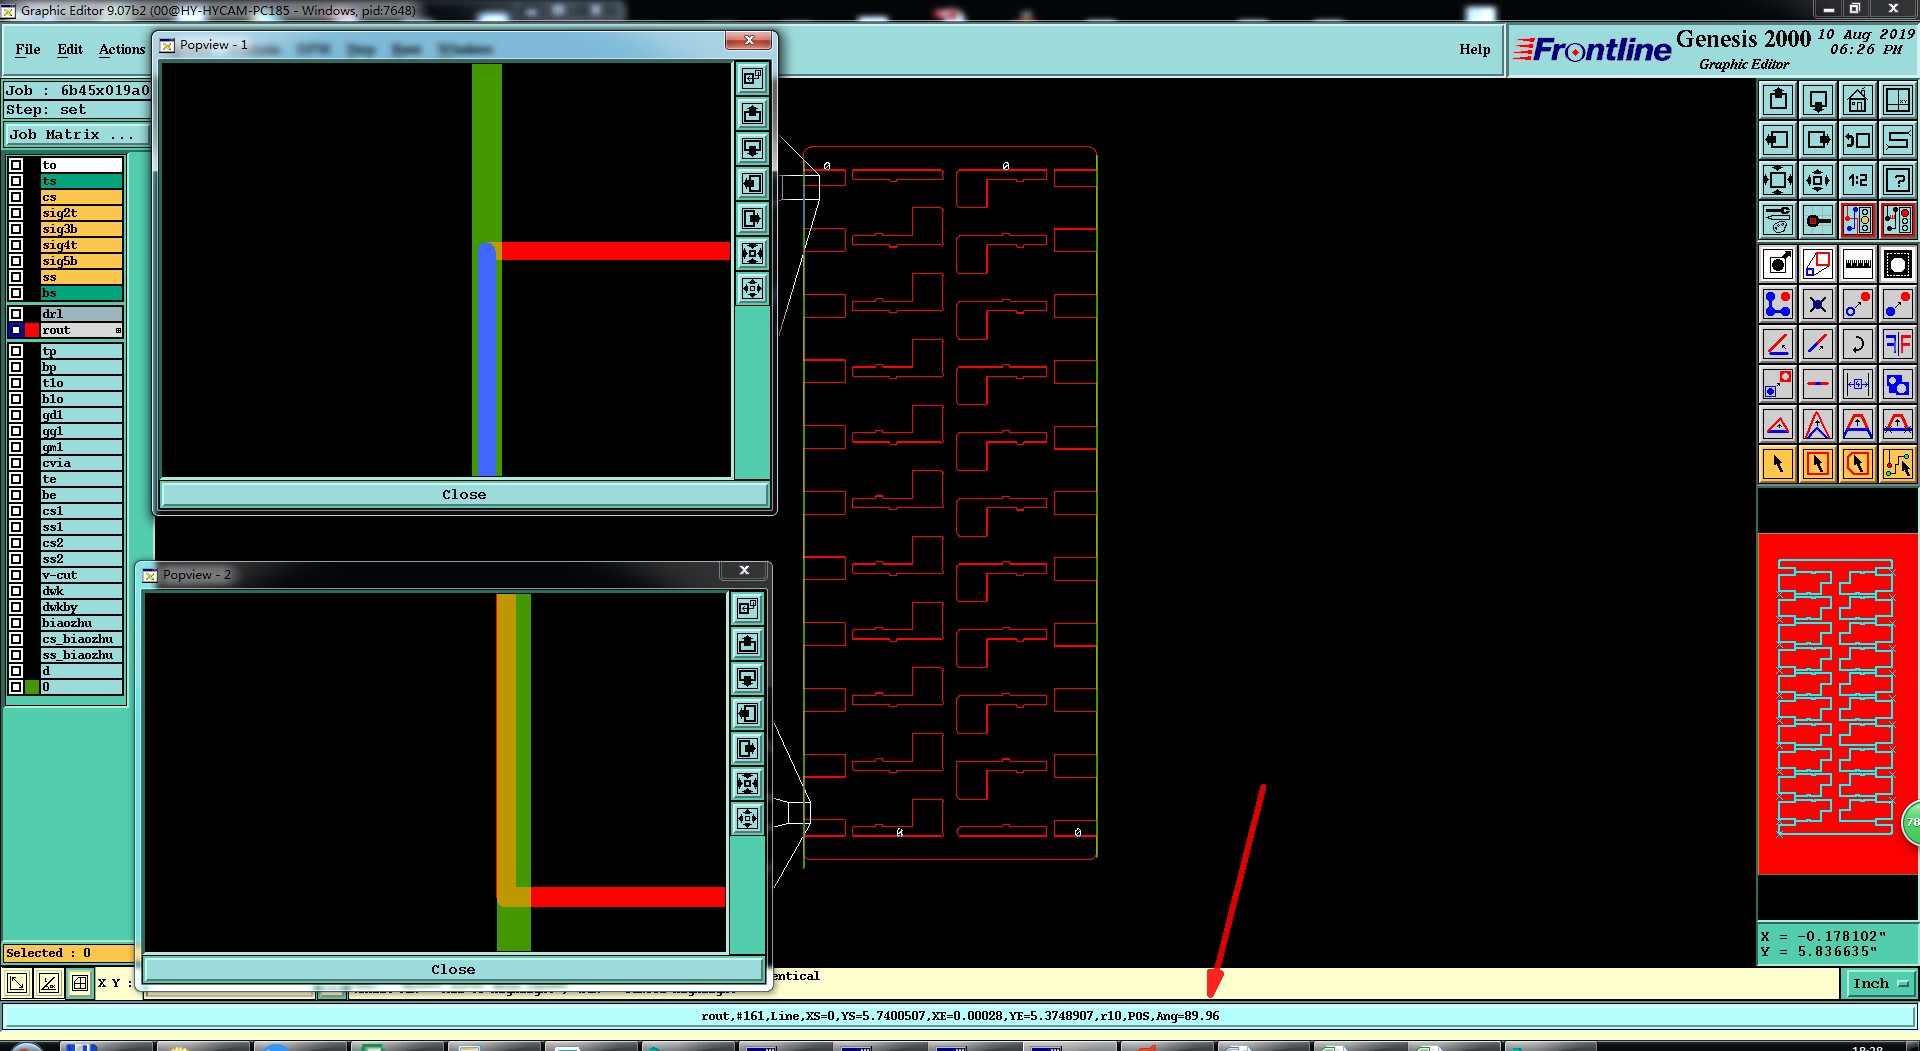Click the status bar feature info line
1920x1051 pixels.
coord(959,1016)
